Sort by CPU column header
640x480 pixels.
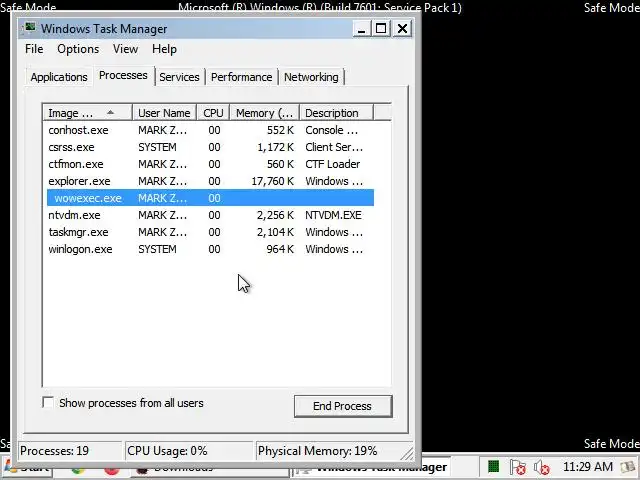[213, 113]
